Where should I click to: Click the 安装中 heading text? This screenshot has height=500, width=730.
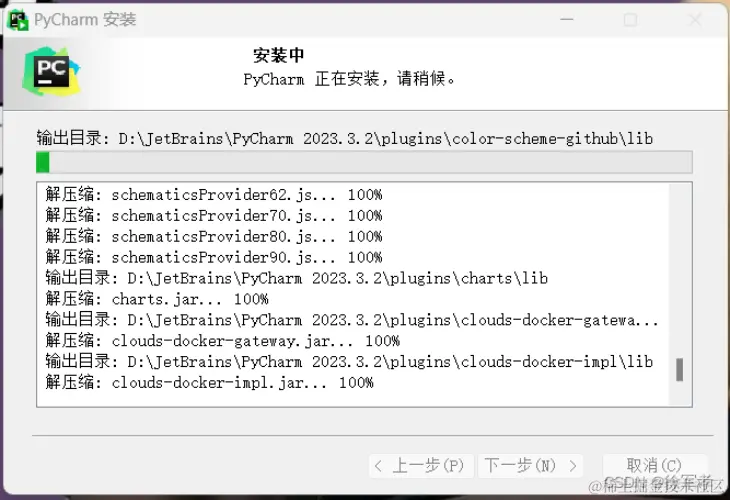pos(278,55)
